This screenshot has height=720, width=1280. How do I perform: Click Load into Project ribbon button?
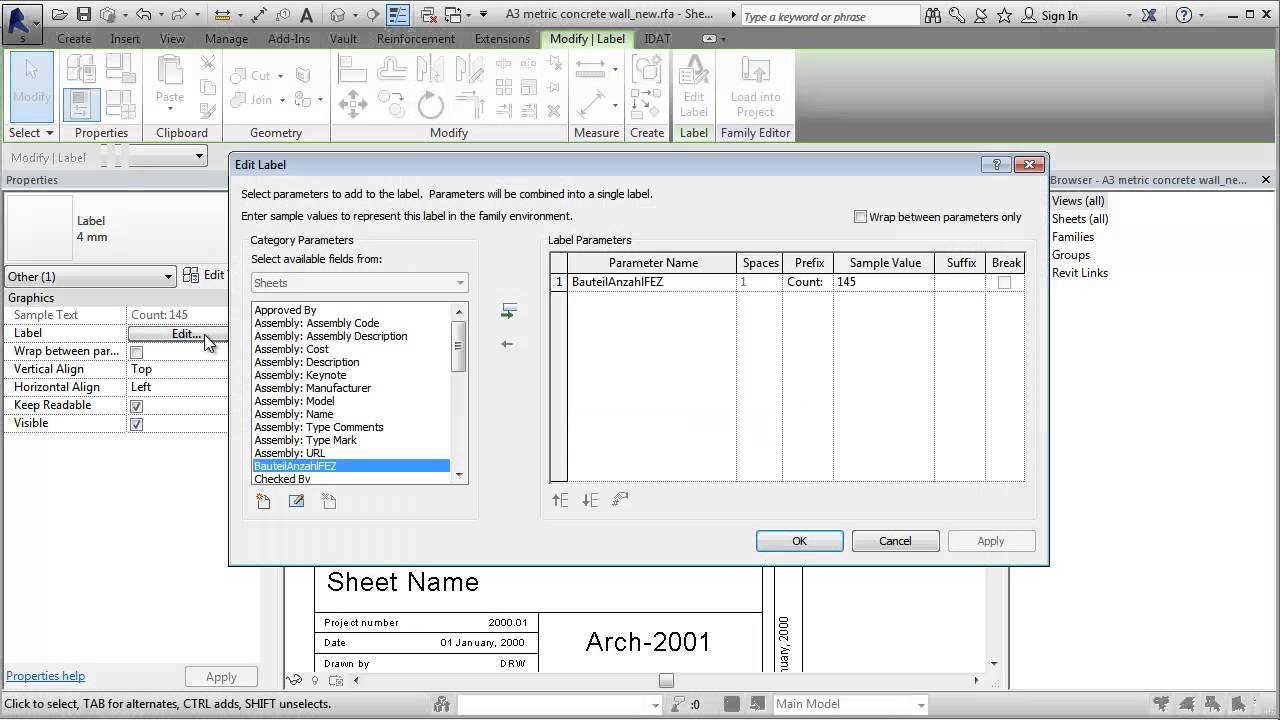point(755,87)
